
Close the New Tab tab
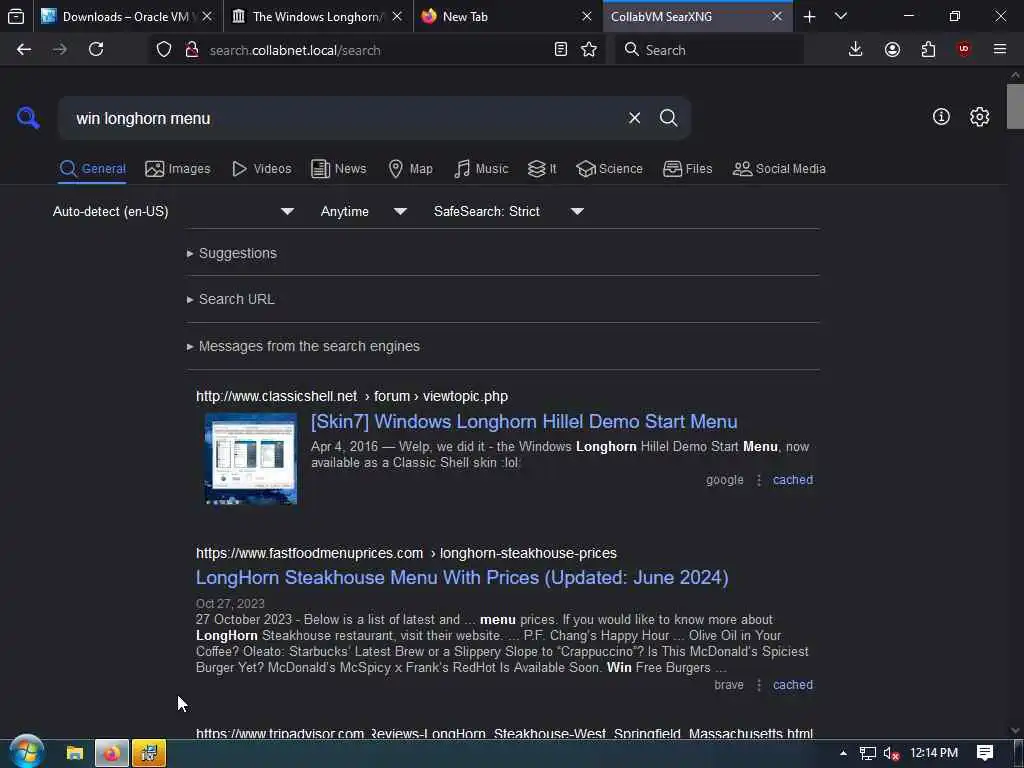pos(586,16)
